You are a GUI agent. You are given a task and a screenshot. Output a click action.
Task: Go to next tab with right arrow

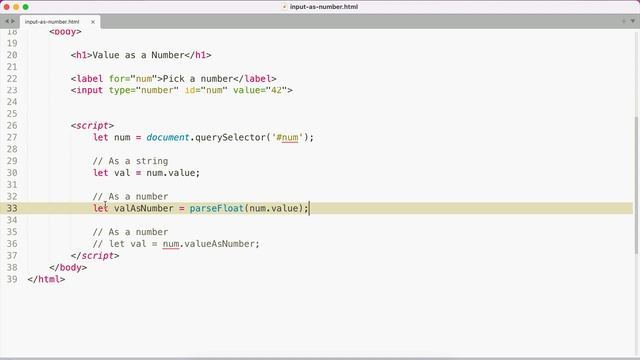(x=13, y=21)
